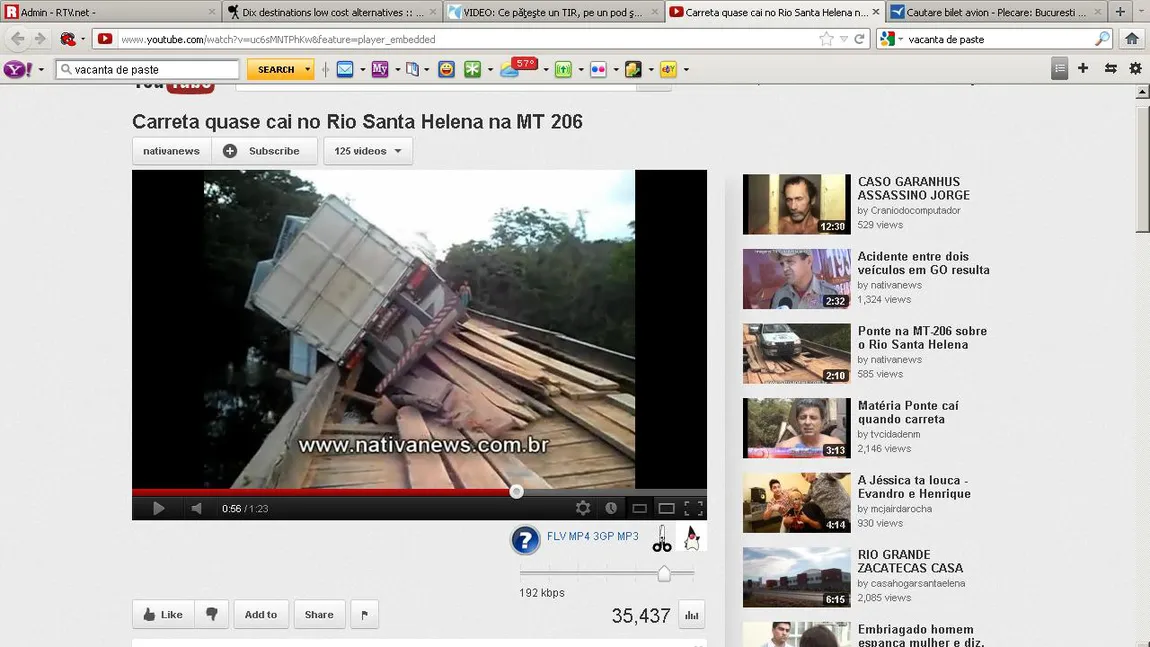
Task: Open the Yahoo toolbar settings gear
Action: tap(1135, 69)
